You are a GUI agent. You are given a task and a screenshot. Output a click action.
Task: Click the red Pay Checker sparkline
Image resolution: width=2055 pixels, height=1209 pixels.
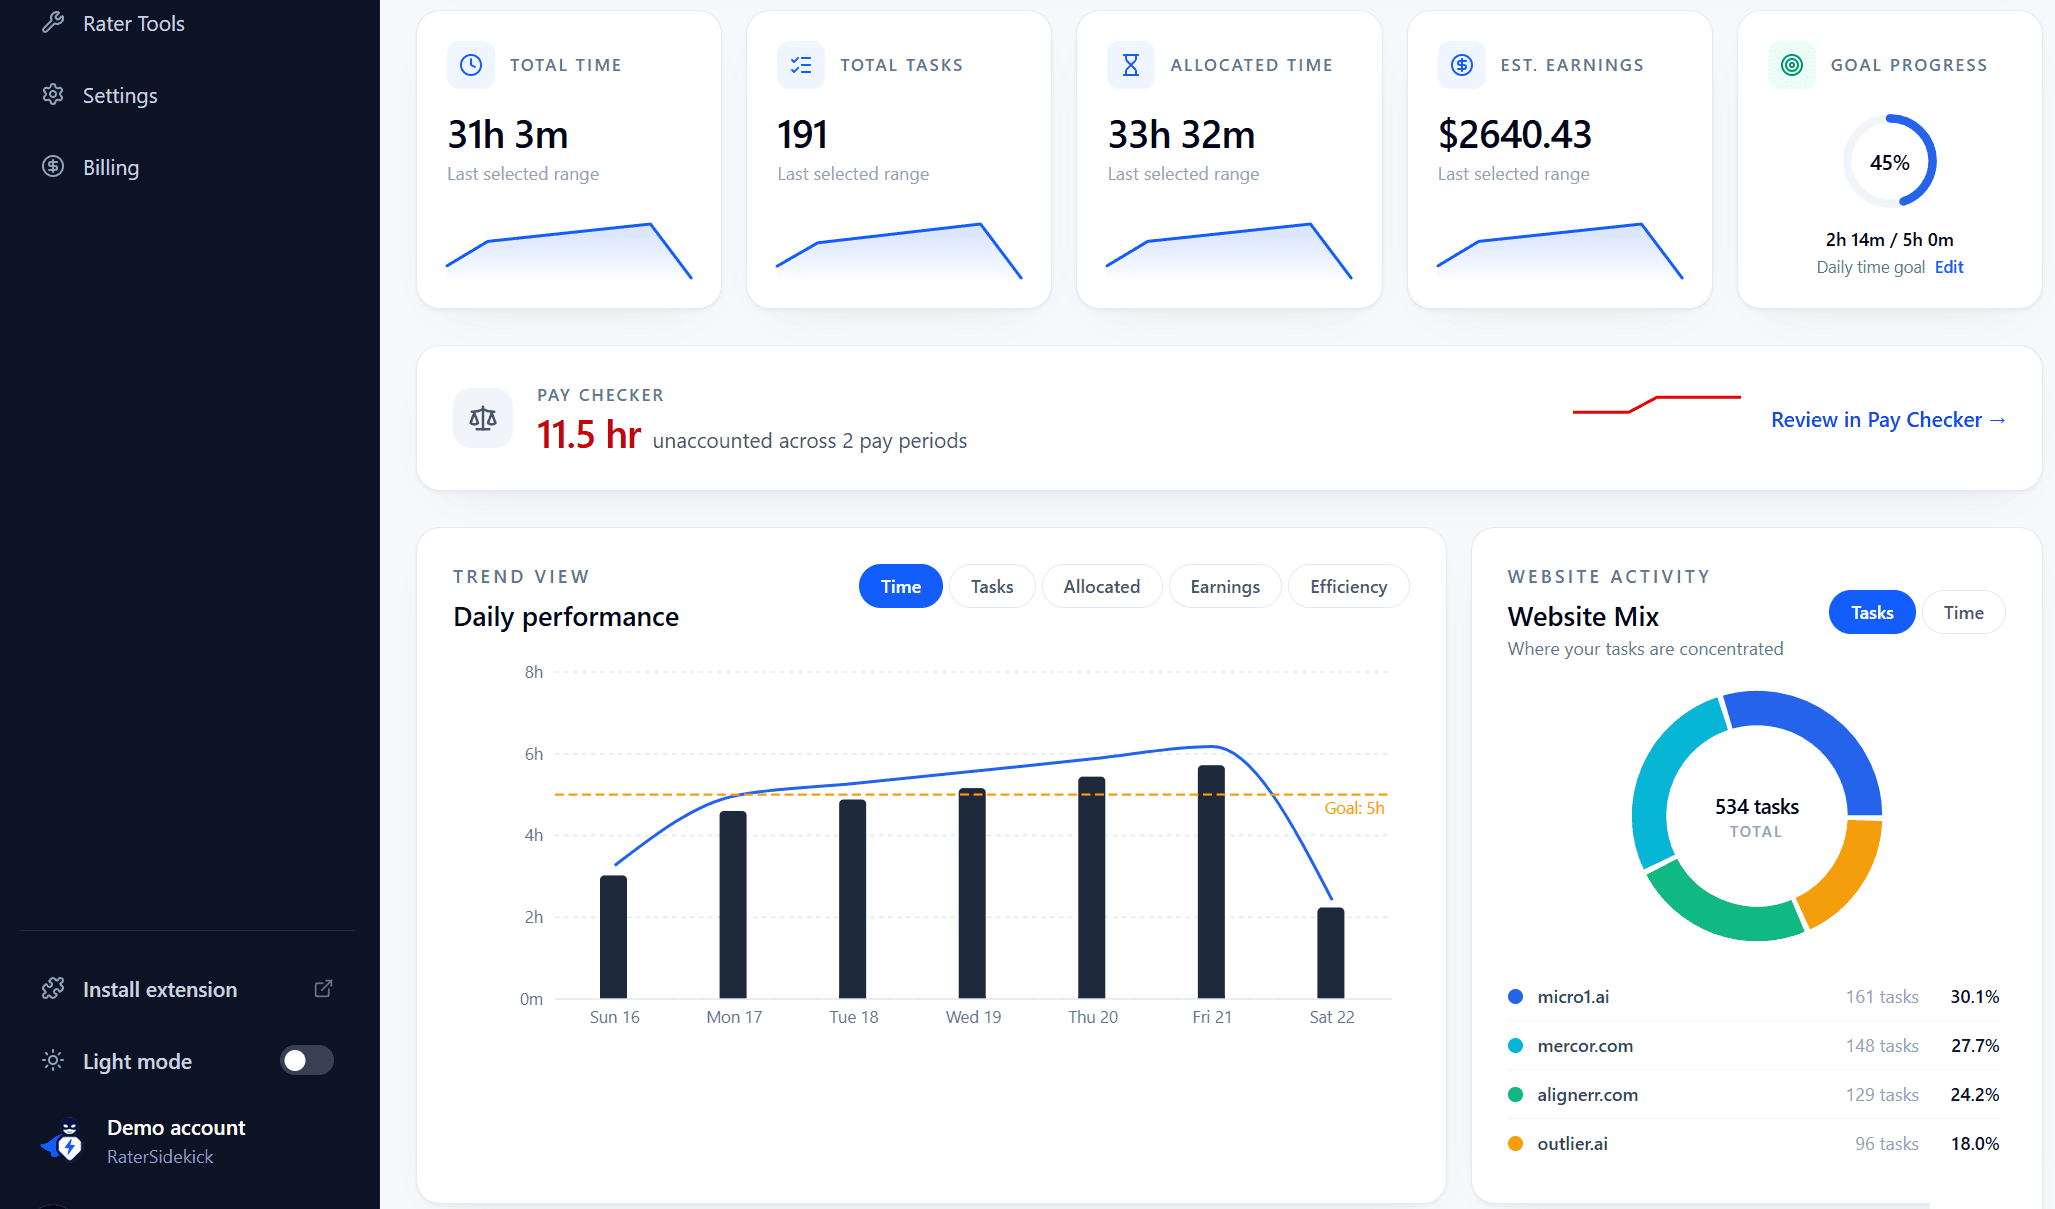point(1656,404)
